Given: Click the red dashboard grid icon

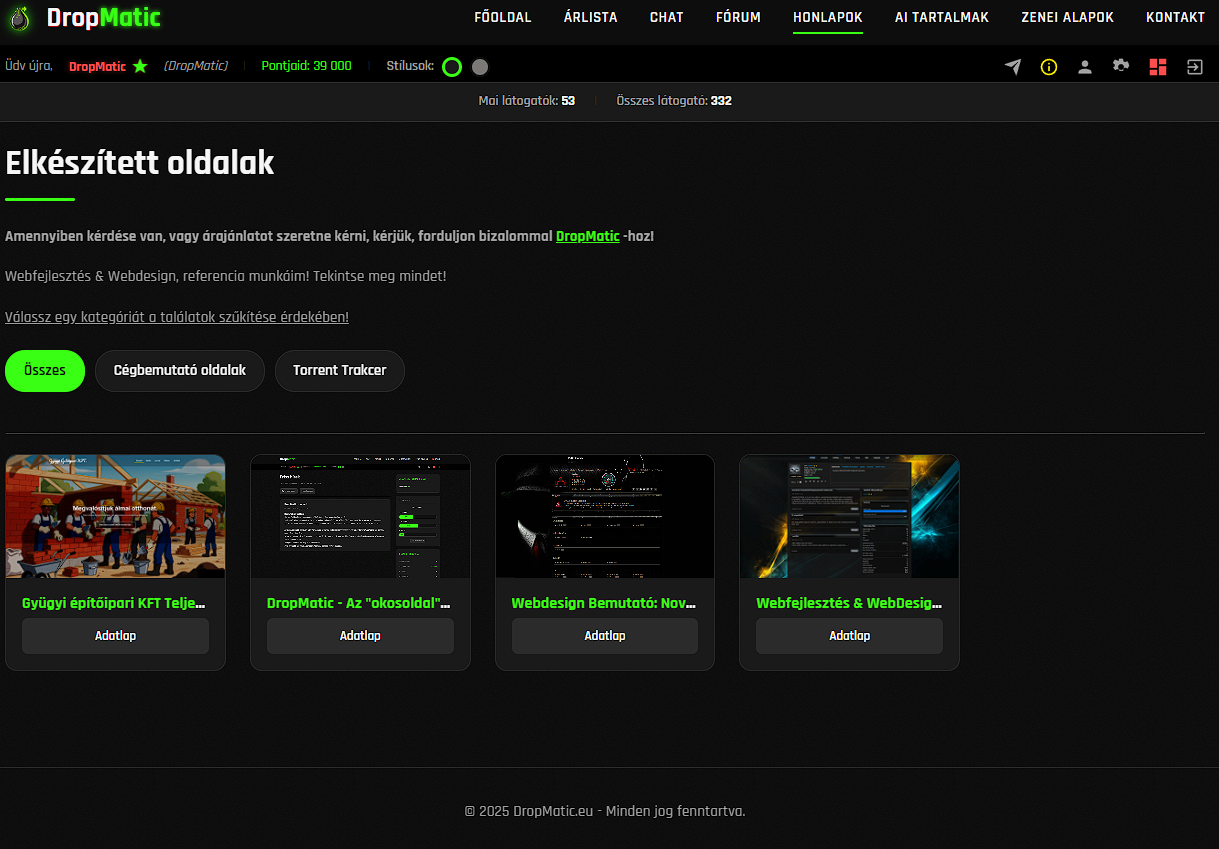Looking at the screenshot, I should (x=1158, y=67).
